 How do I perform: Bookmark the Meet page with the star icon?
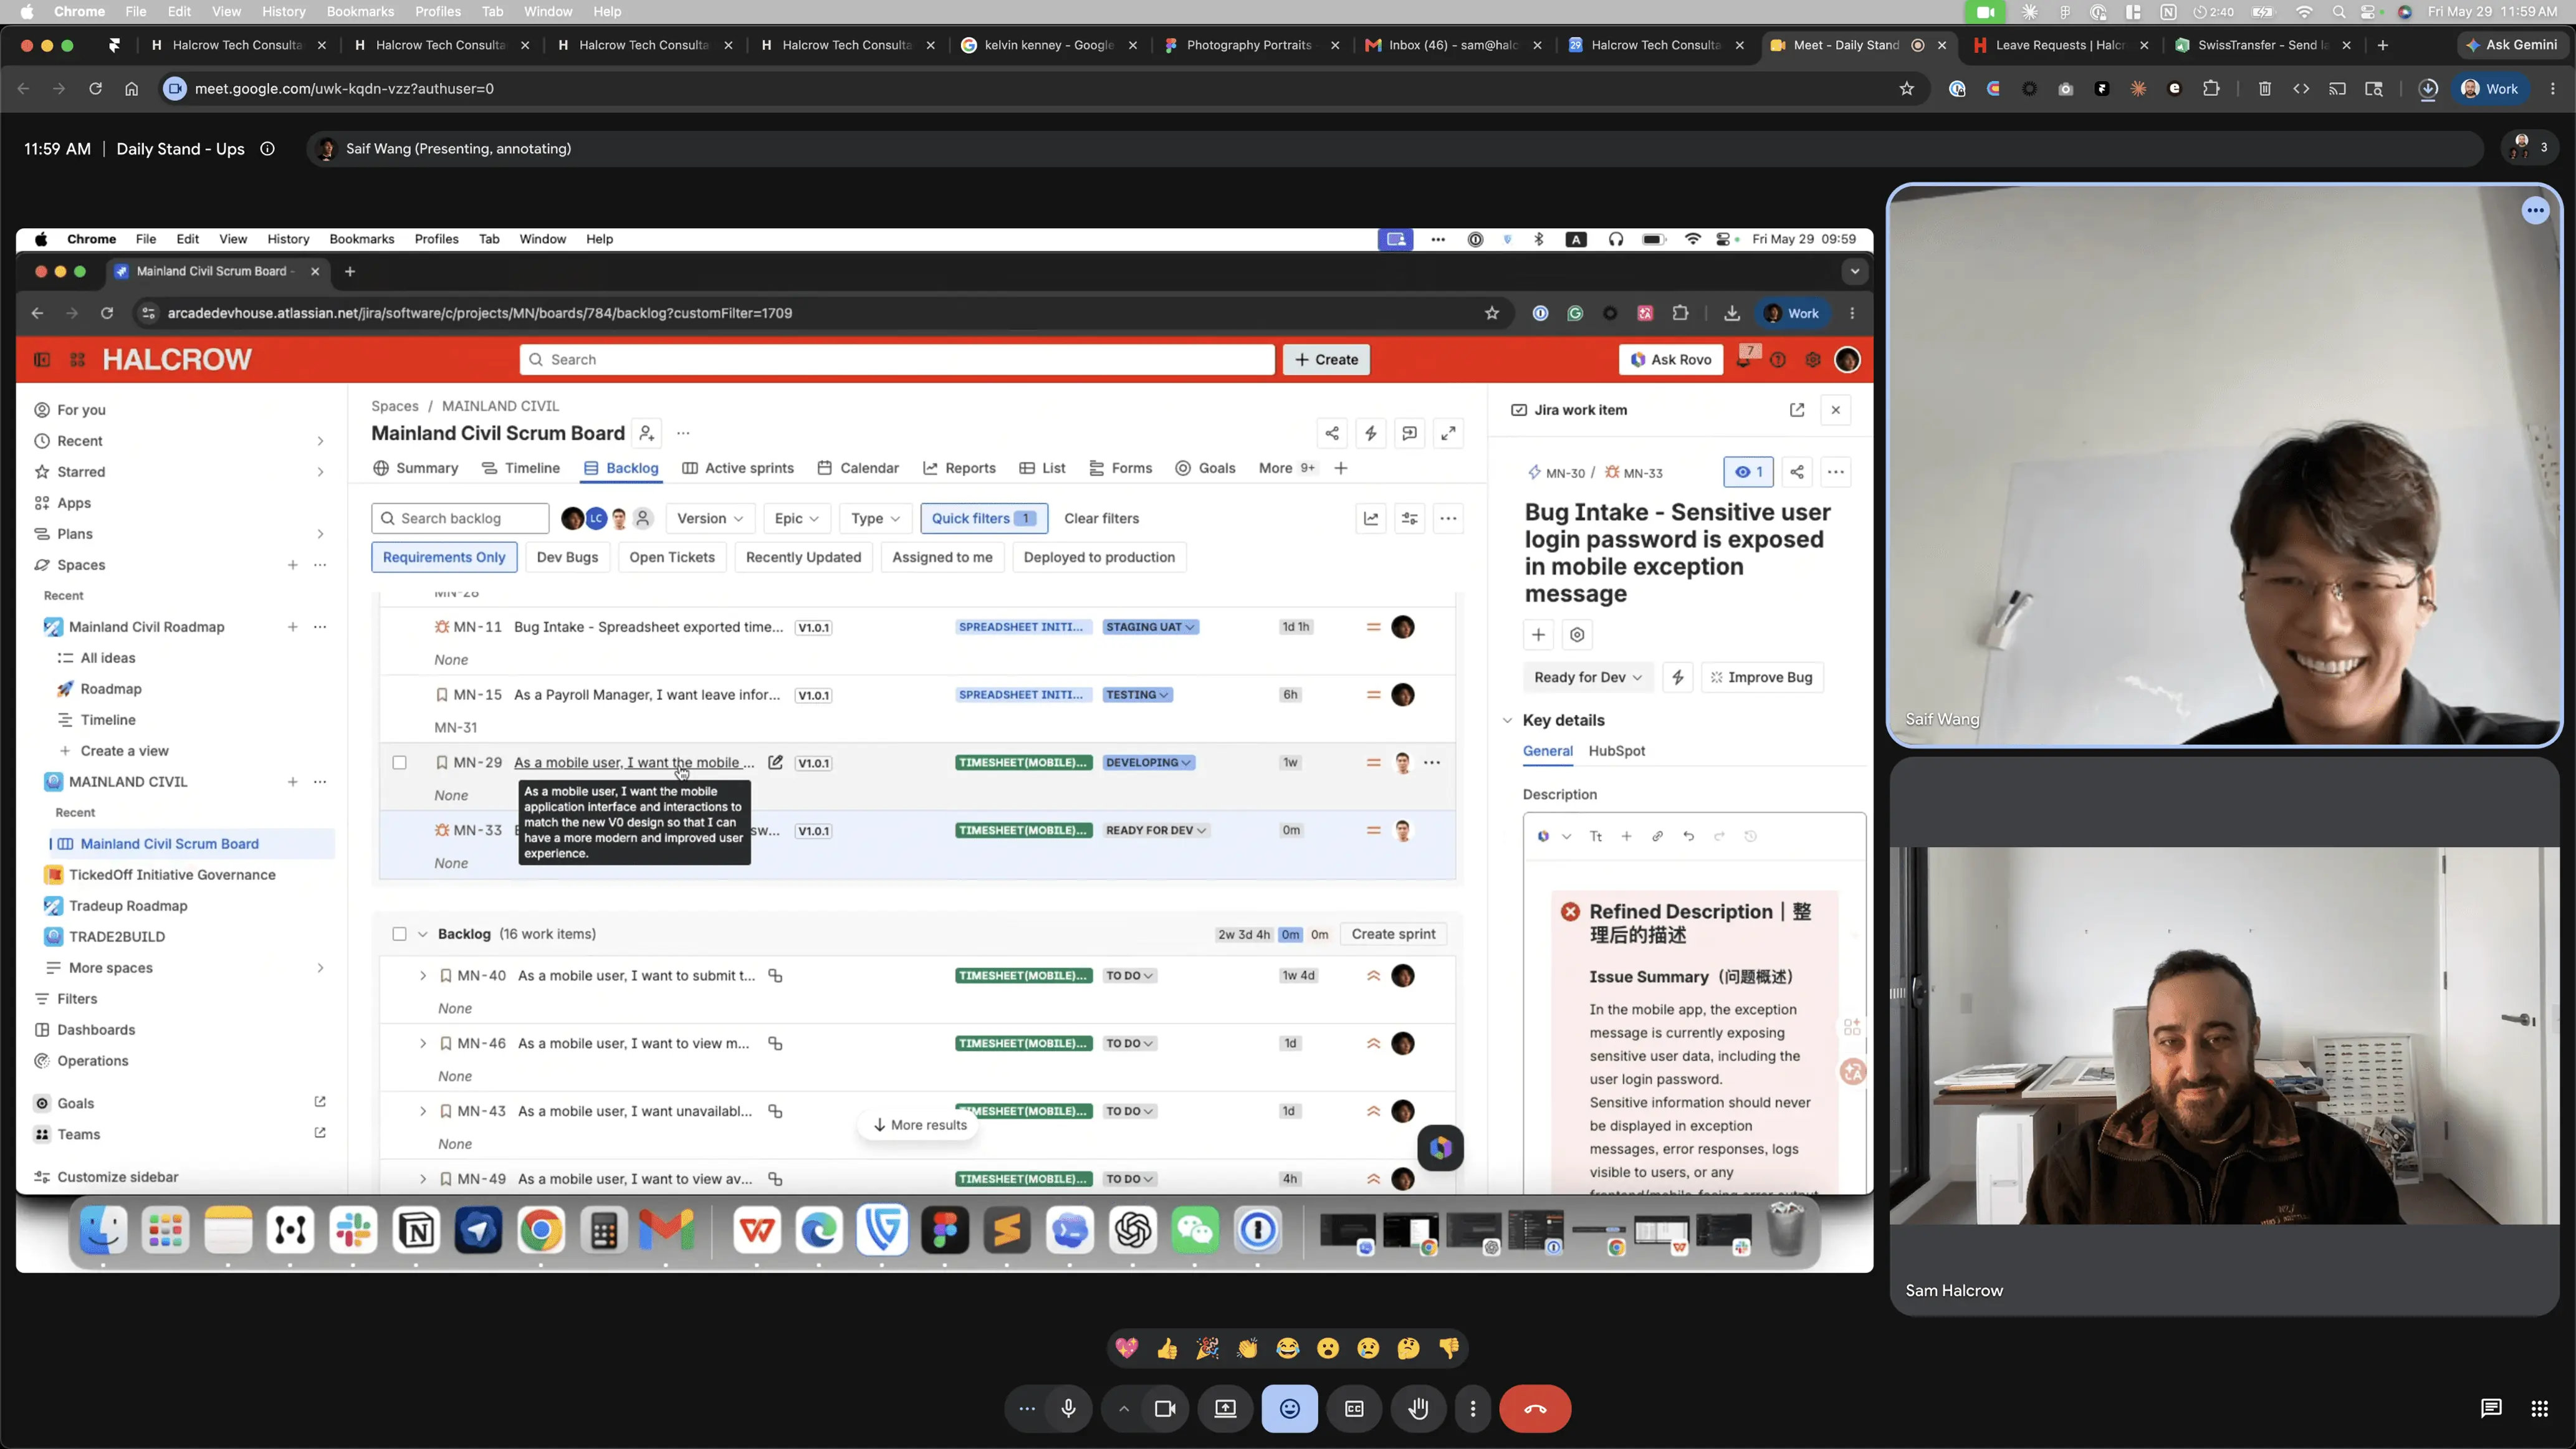coord(1907,89)
